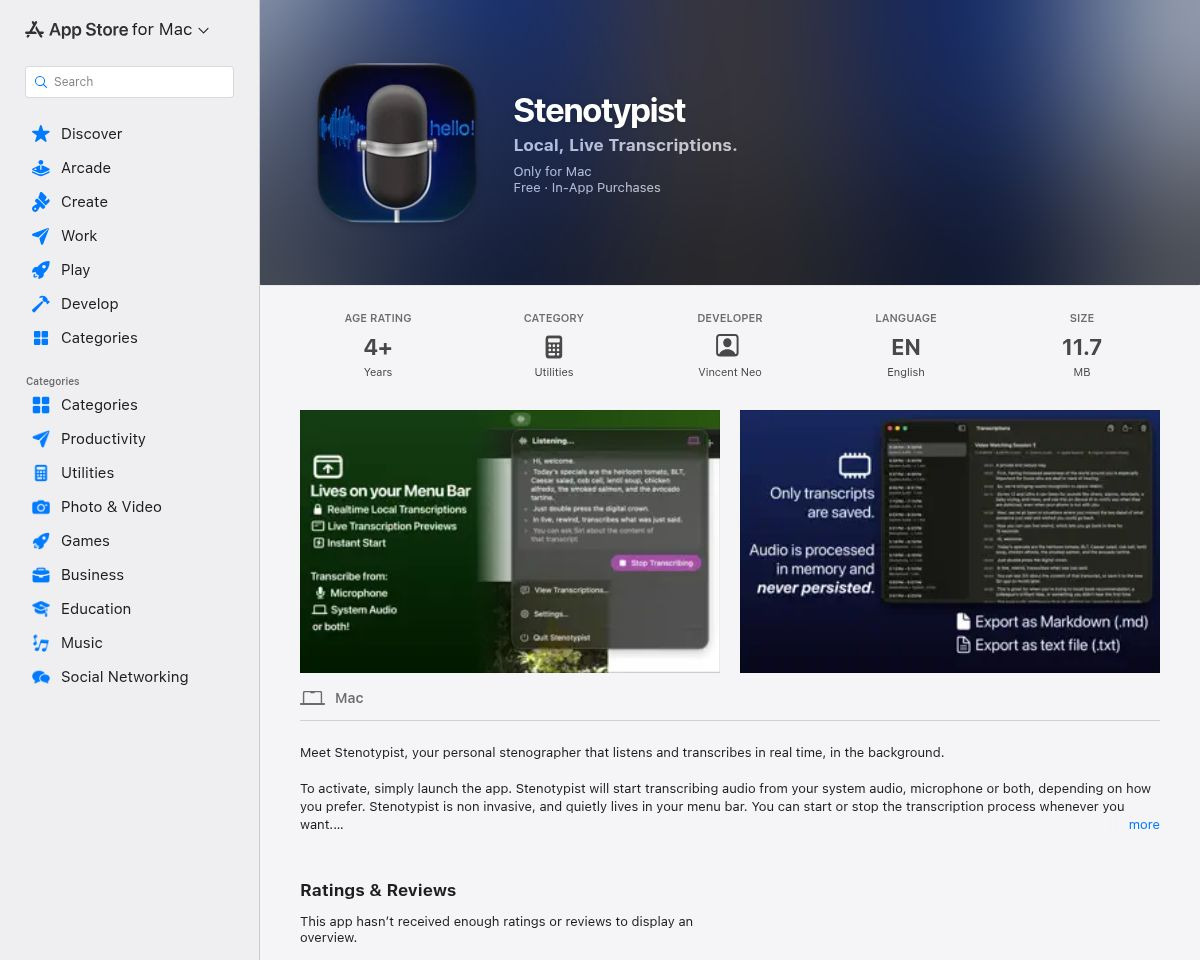Click the top Categories grid icon
The height and width of the screenshot is (960, 1200).
(x=41, y=338)
